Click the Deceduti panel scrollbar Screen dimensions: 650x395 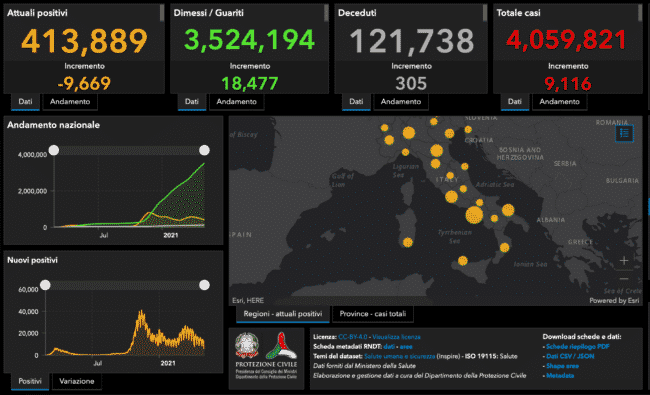pos(485,13)
